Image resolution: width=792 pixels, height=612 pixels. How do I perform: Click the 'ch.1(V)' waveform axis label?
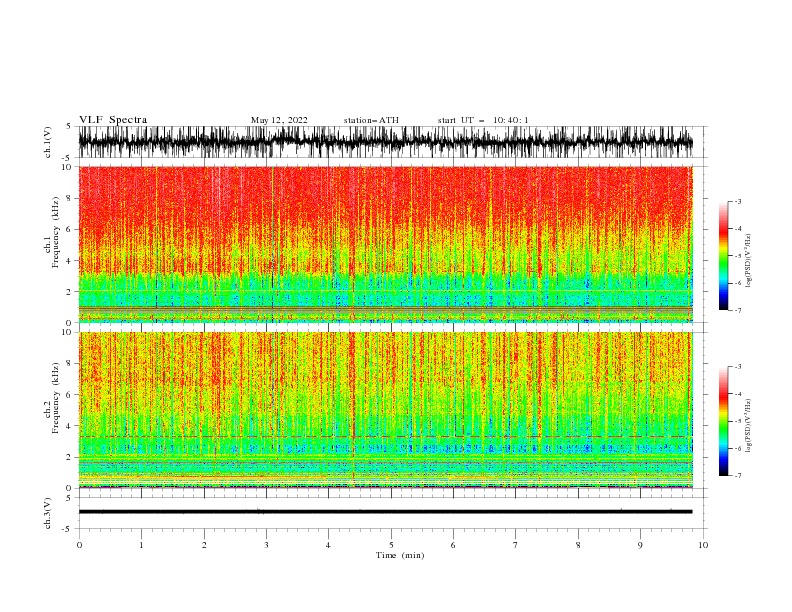[x=48, y=142]
